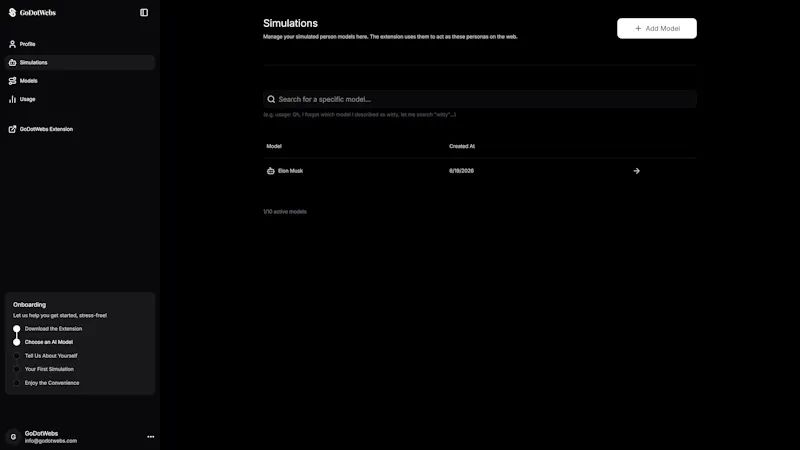Click the GoDotWebs brand name text
This screenshot has width=800, height=450.
tap(38, 13)
